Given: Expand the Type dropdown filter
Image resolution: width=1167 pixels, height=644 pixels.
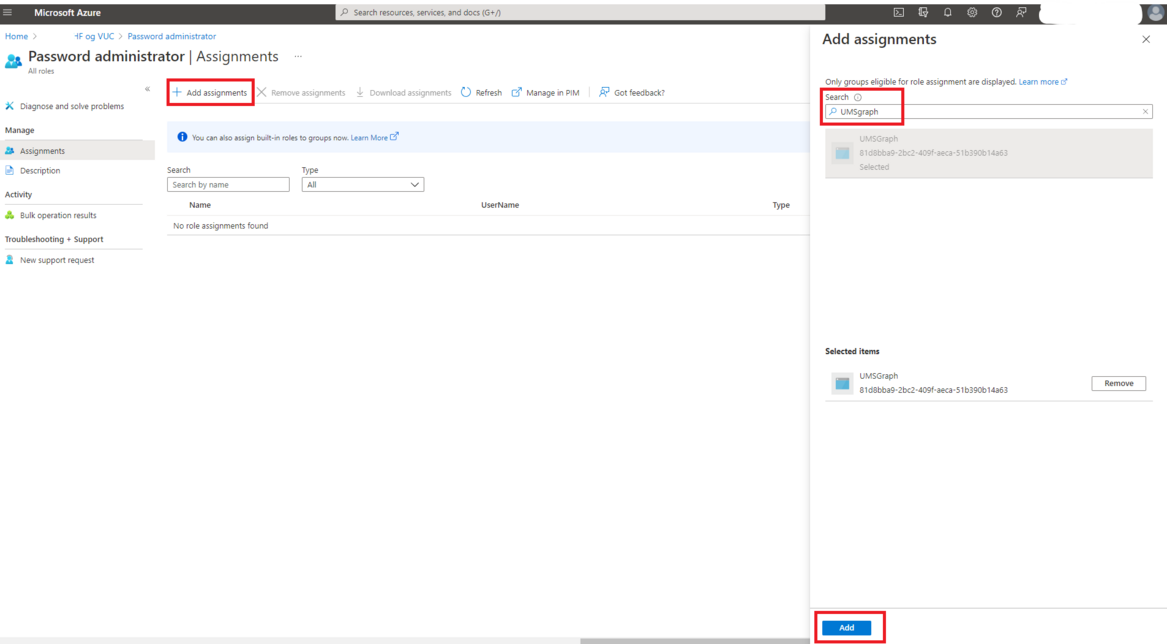Looking at the screenshot, I should coord(362,185).
